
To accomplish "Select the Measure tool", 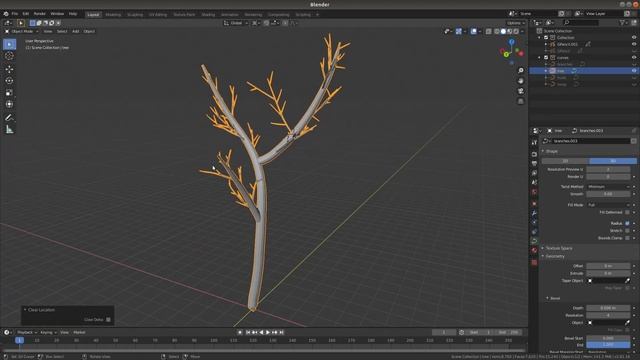I will (x=9, y=130).
